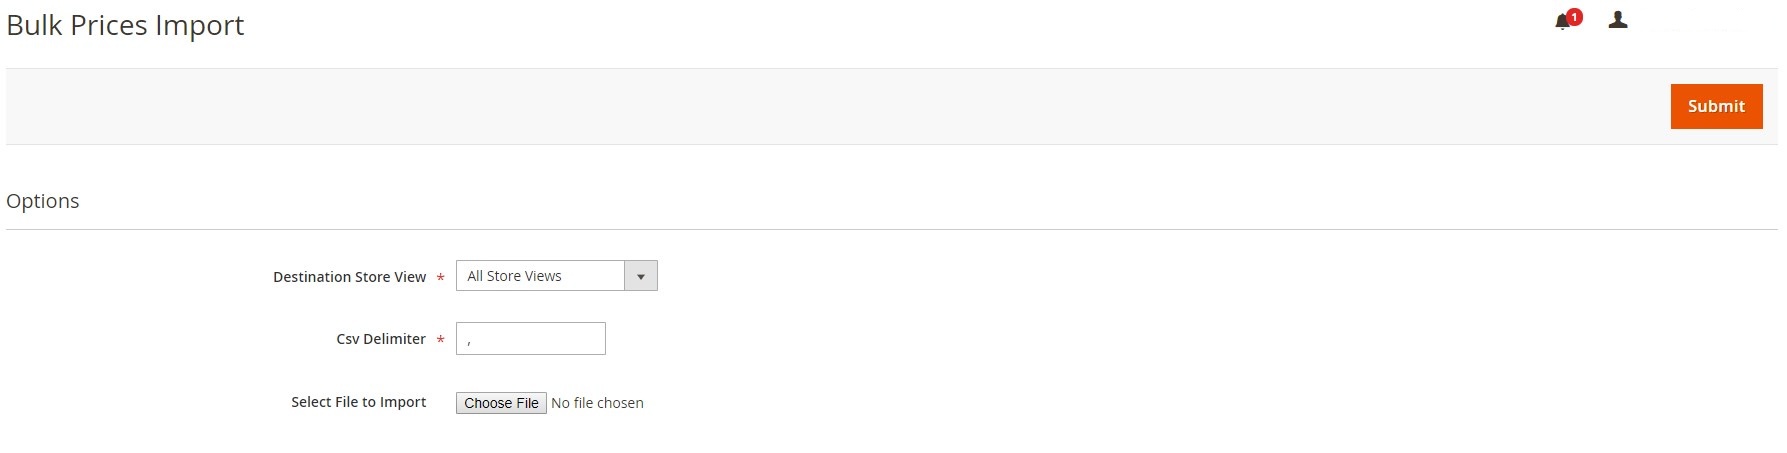Click the Submit button

1716,107
